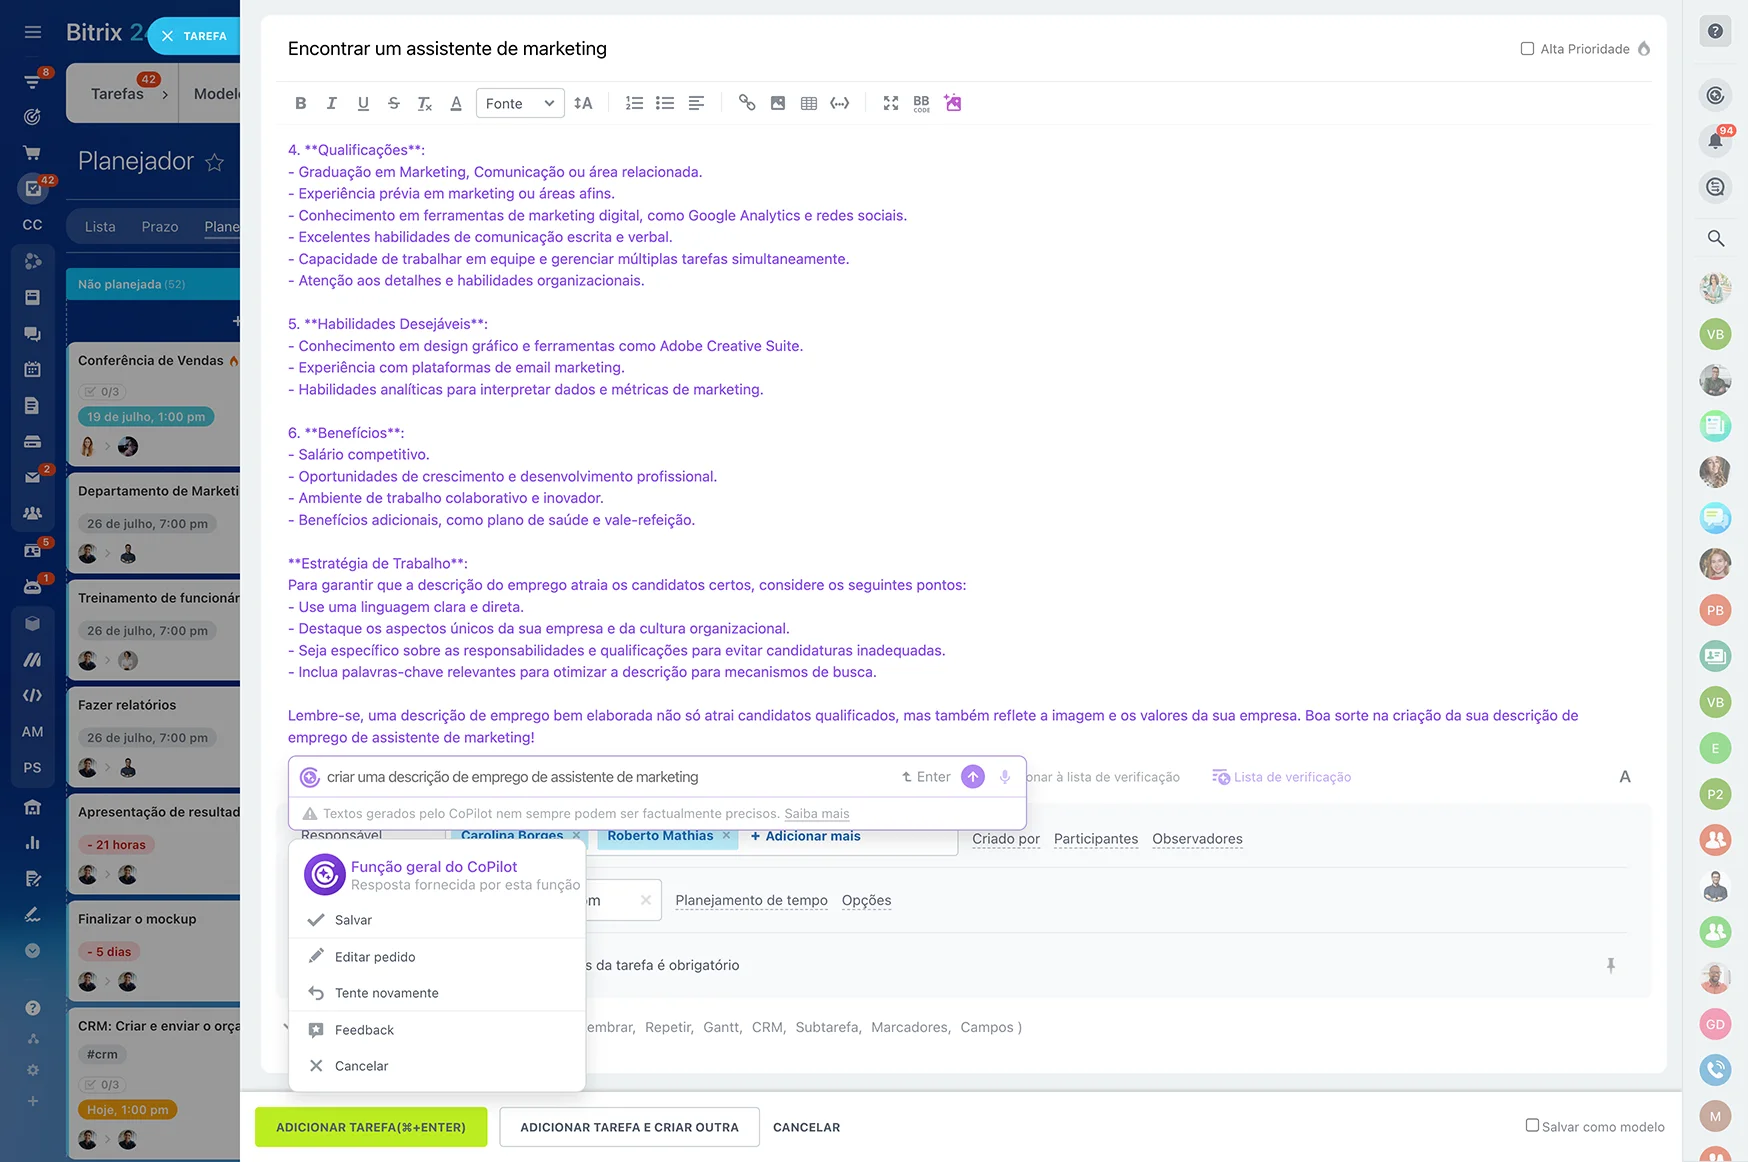Open the Saiba mais link about CoPilot
The width and height of the screenshot is (1748, 1162).
click(816, 814)
